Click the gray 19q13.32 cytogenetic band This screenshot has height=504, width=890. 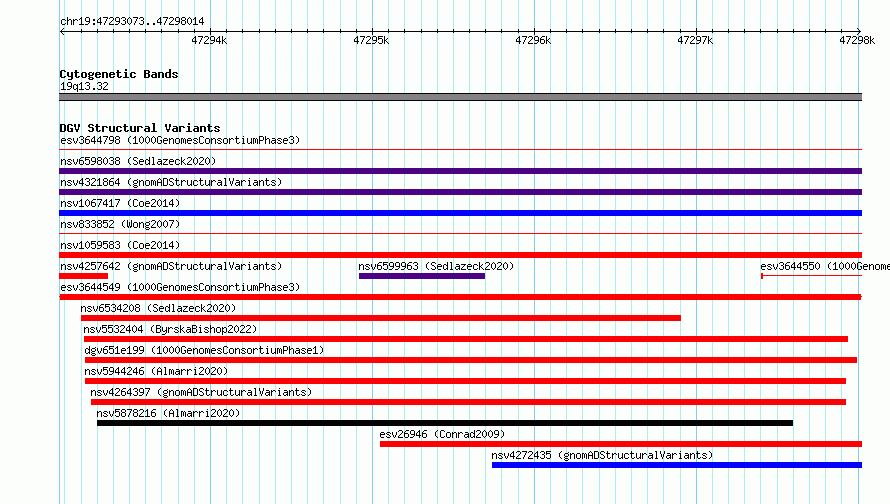click(460, 97)
